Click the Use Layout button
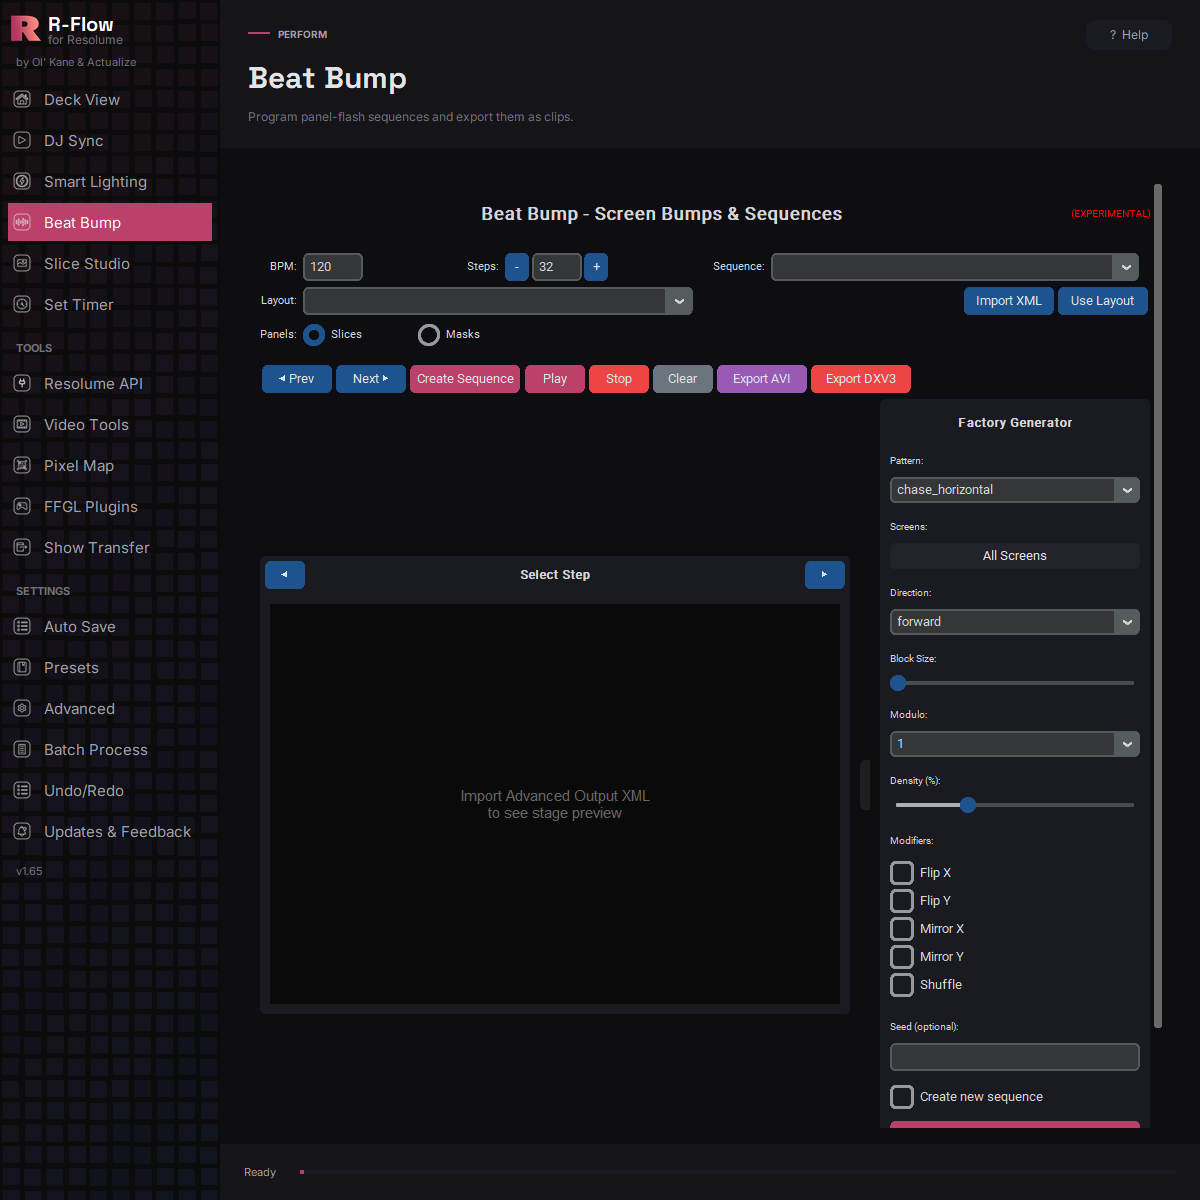The image size is (1200, 1200). coord(1103,301)
